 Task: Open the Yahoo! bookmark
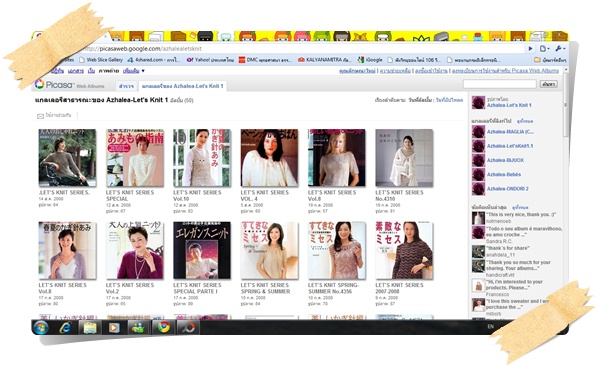pos(210,60)
